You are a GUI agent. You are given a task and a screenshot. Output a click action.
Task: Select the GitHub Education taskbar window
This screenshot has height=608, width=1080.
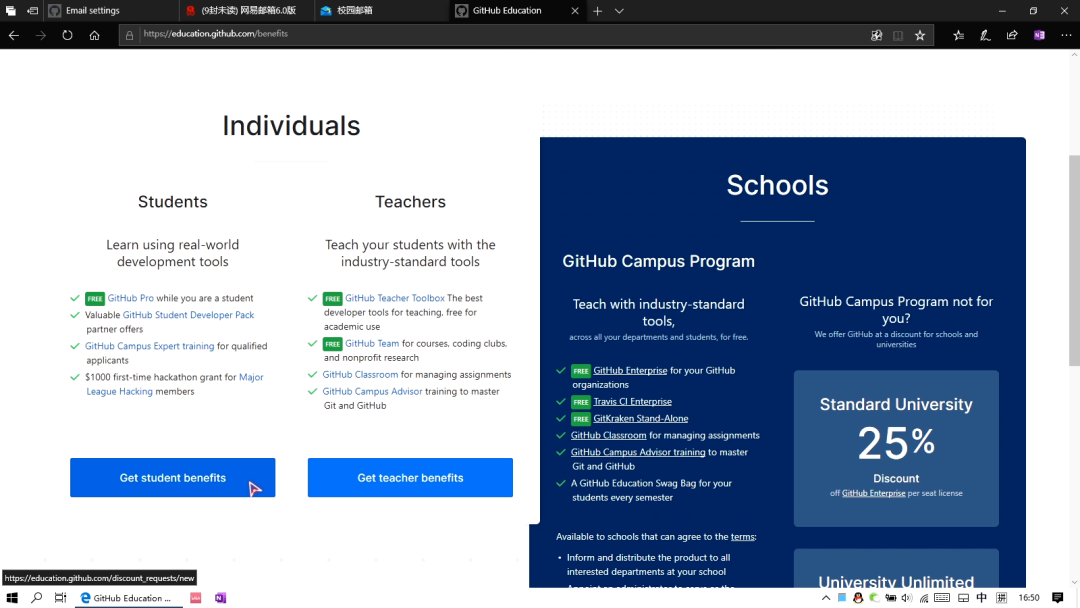tap(128, 598)
